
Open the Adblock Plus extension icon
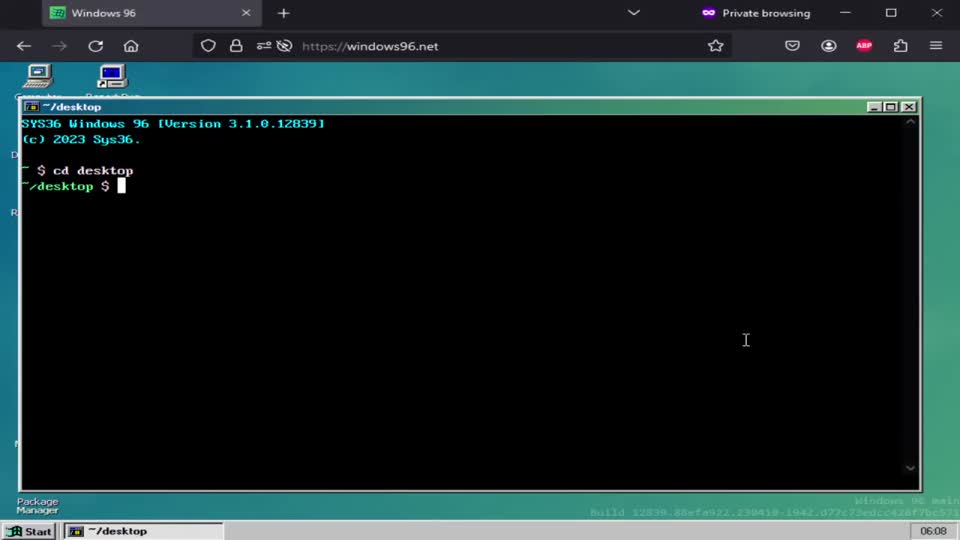pos(864,46)
